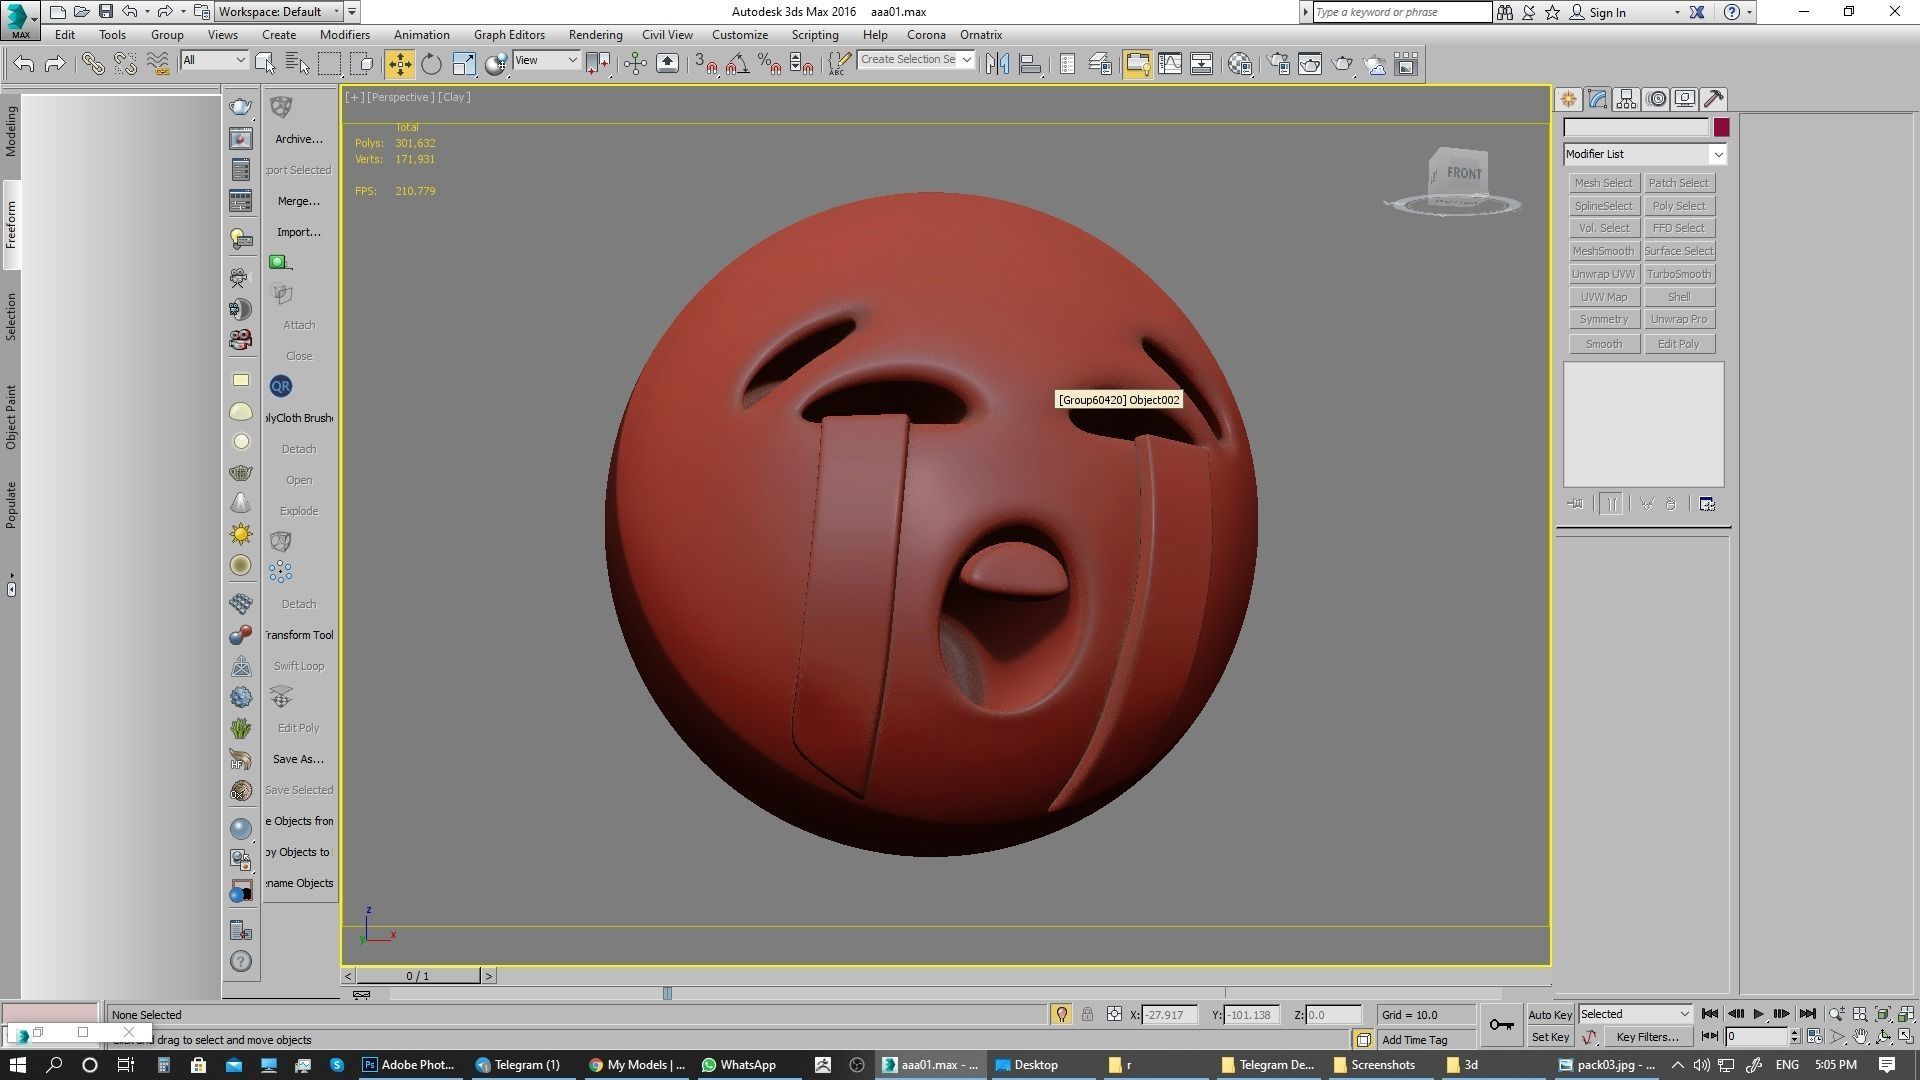Open Render Setup dialog
This screenshot has height=1080, width=1920.
(x=1278, y=64)
